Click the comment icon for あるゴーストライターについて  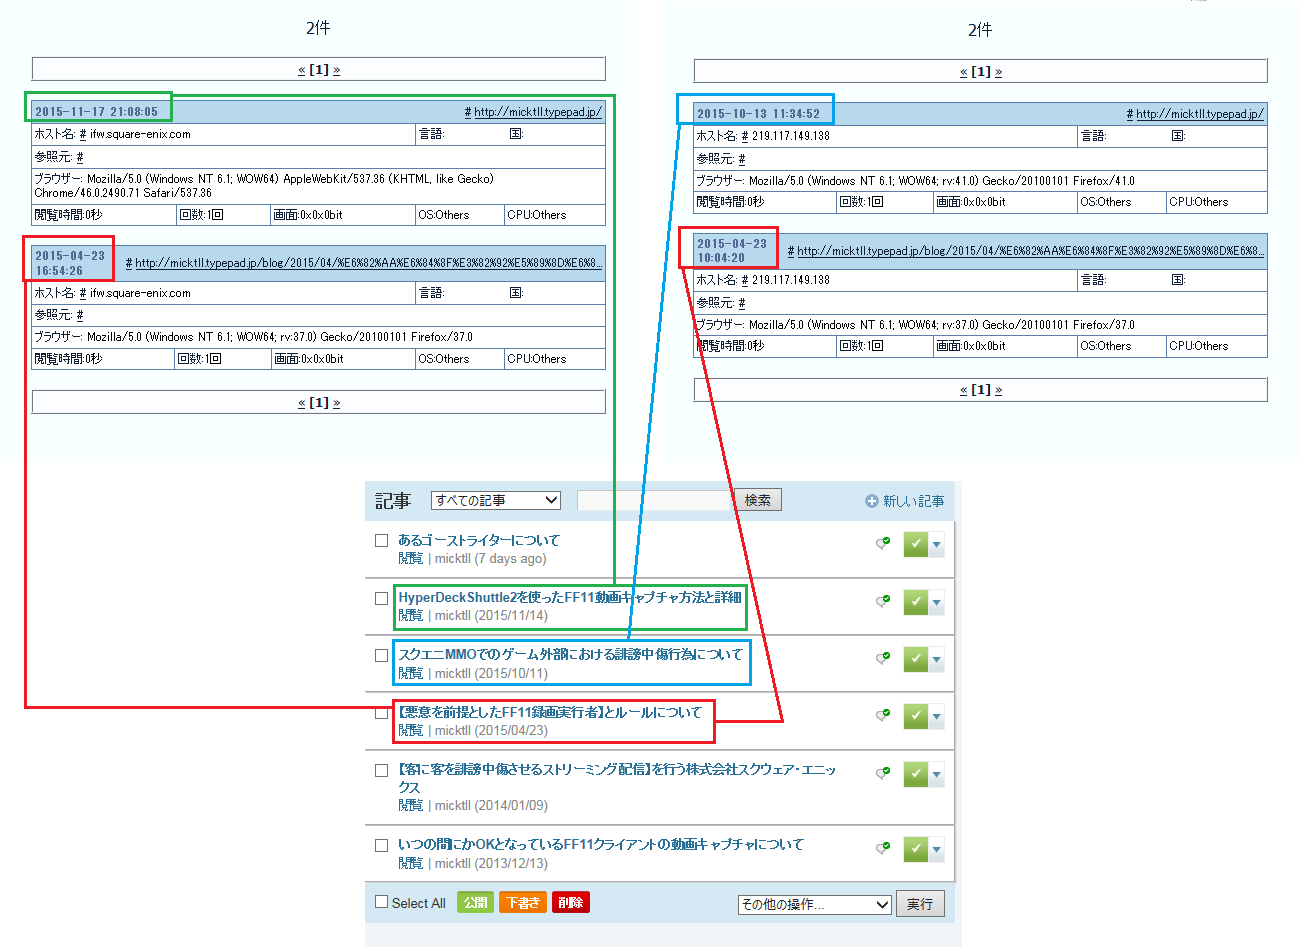tap(883, 544)
